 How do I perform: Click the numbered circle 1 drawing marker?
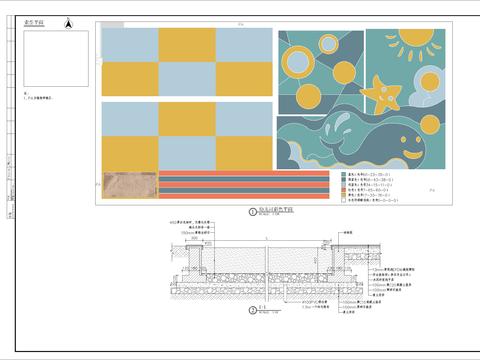[253, 211]
